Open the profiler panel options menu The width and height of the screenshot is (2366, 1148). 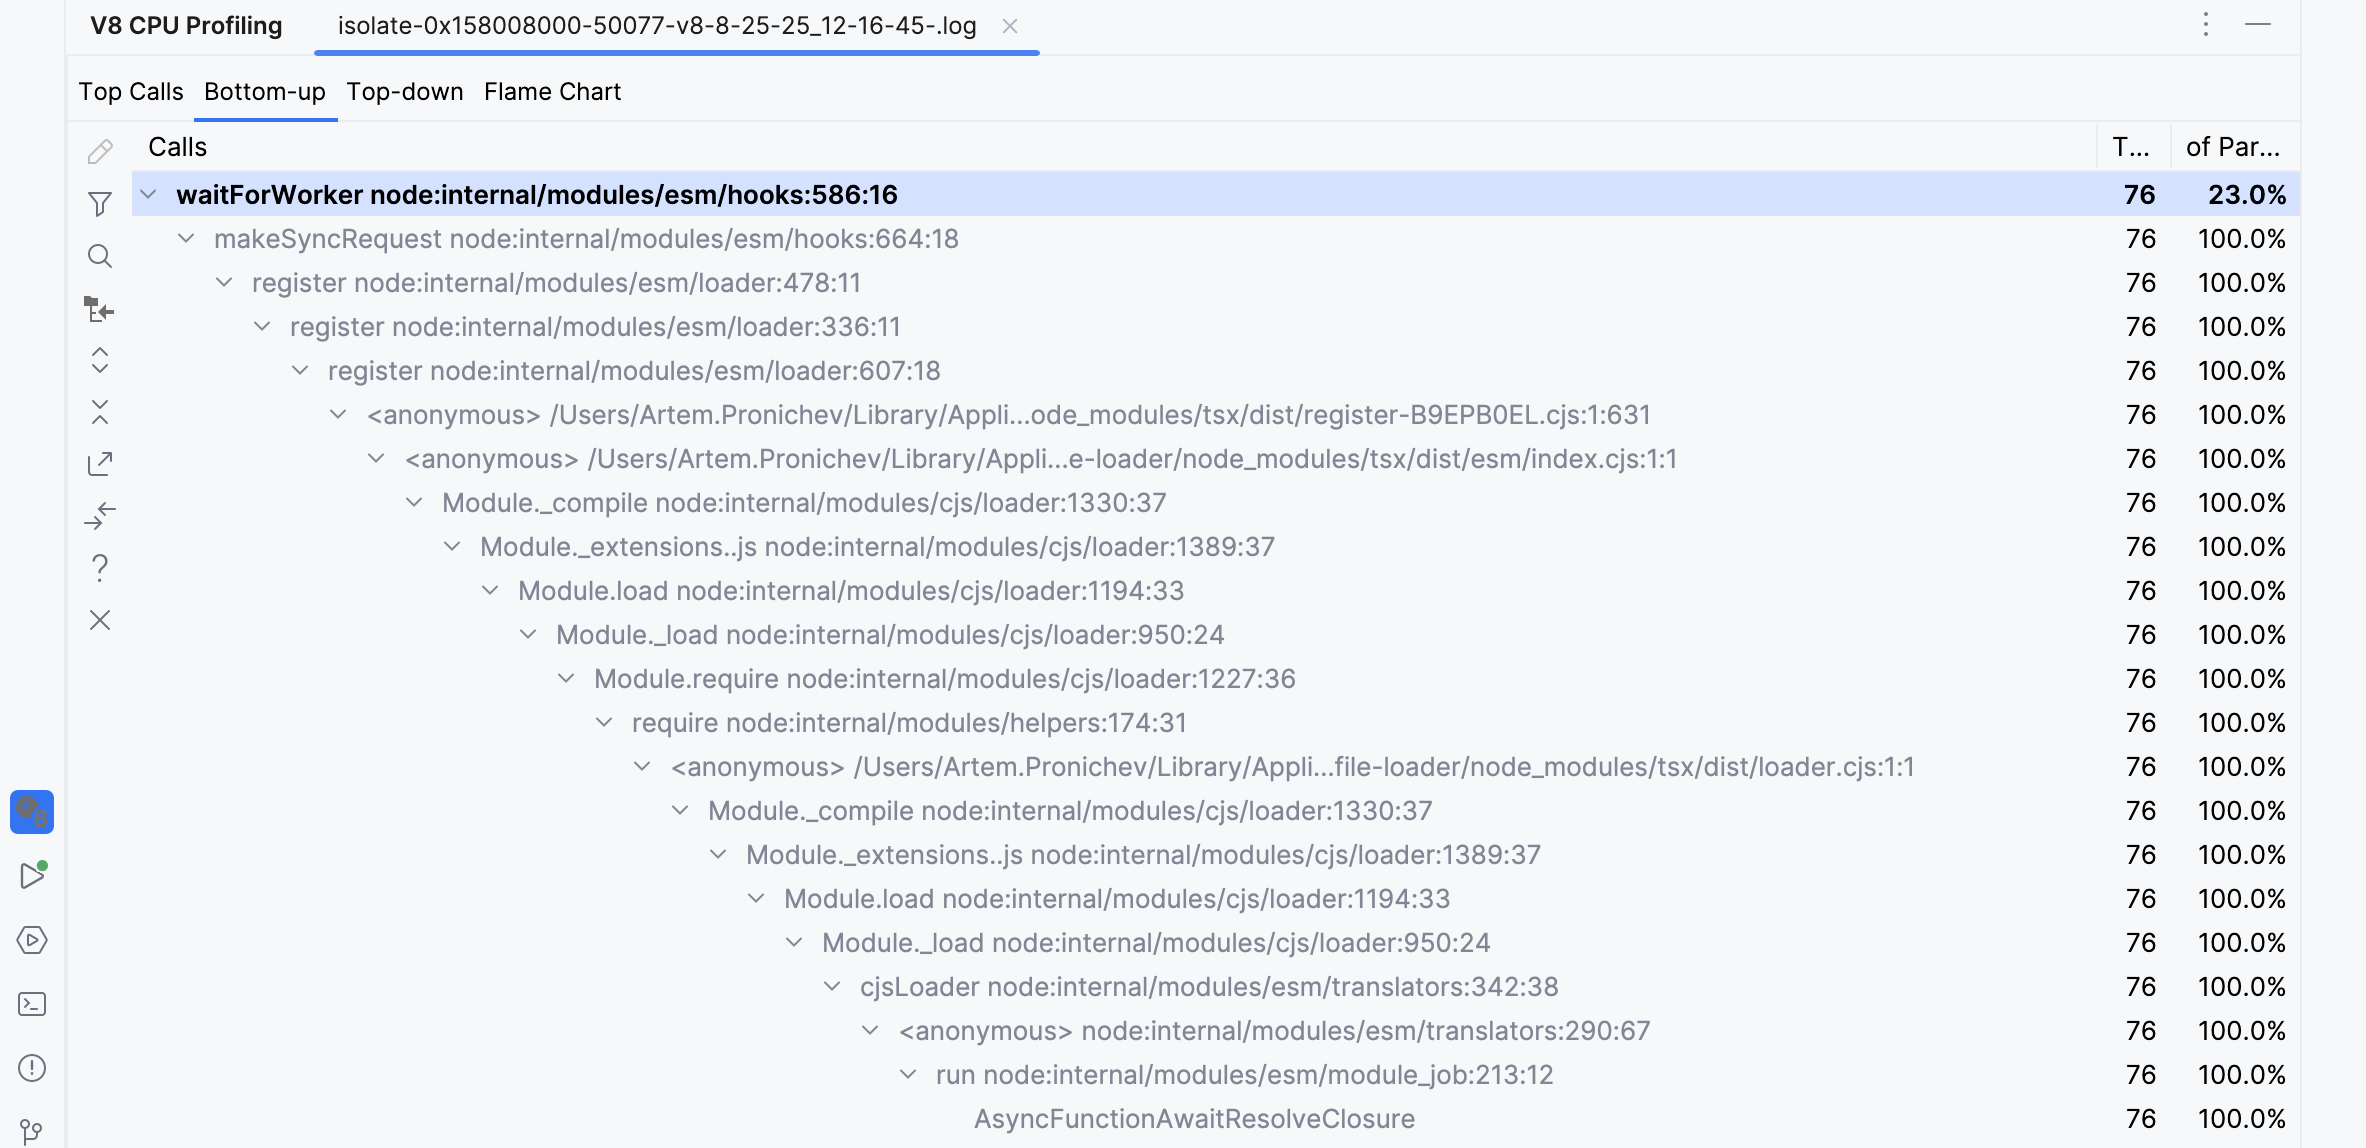pos(2204,25)
